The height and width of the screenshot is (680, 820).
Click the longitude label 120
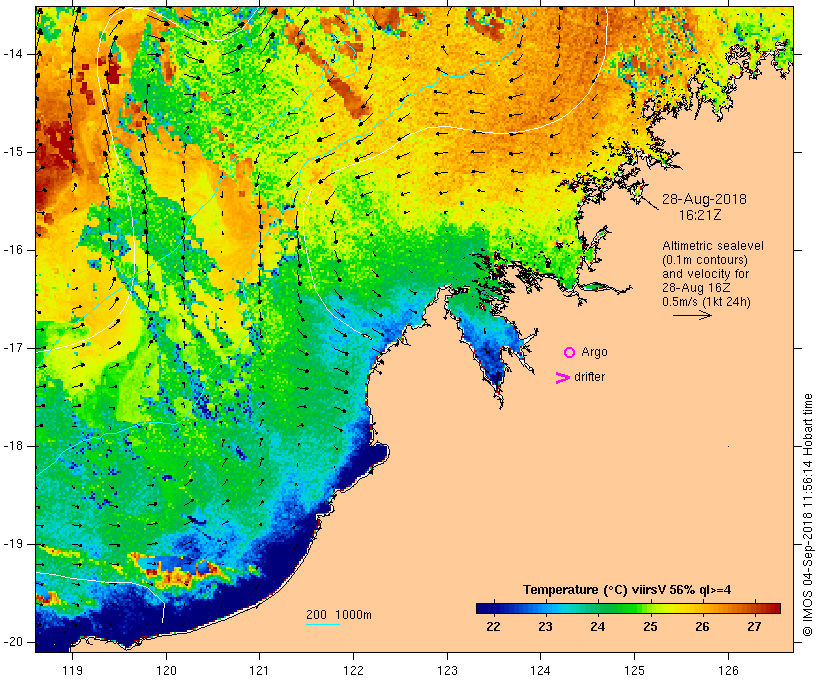click(166, 670)
